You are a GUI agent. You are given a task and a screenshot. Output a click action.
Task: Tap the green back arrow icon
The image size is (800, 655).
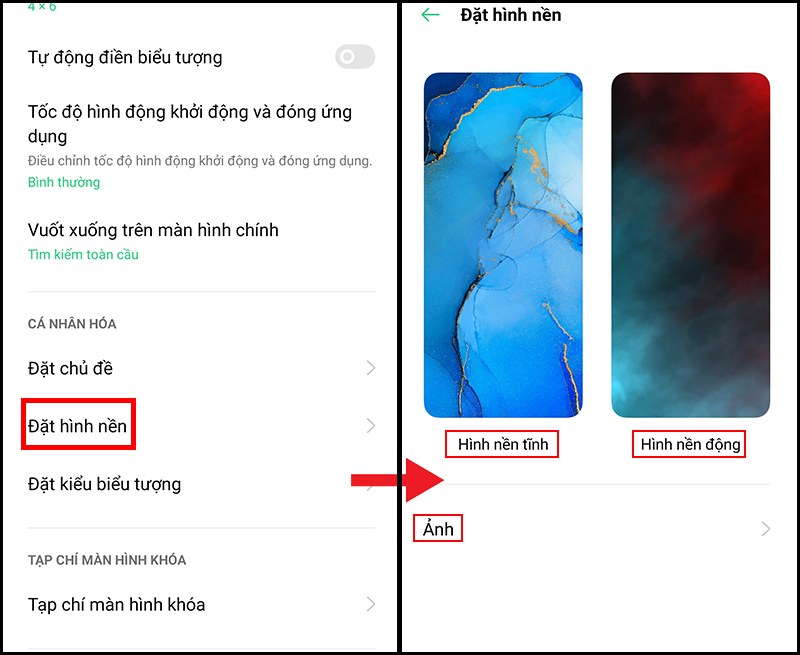(430, 15)
